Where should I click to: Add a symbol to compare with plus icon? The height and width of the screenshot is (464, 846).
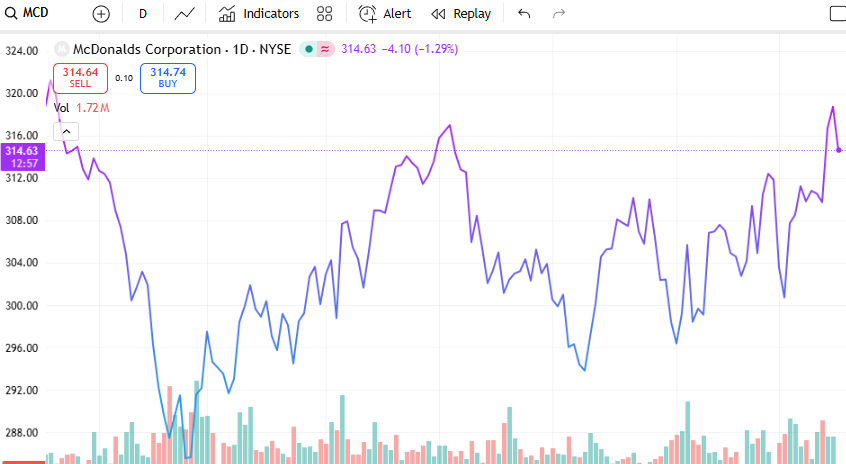tap(101, 14)
